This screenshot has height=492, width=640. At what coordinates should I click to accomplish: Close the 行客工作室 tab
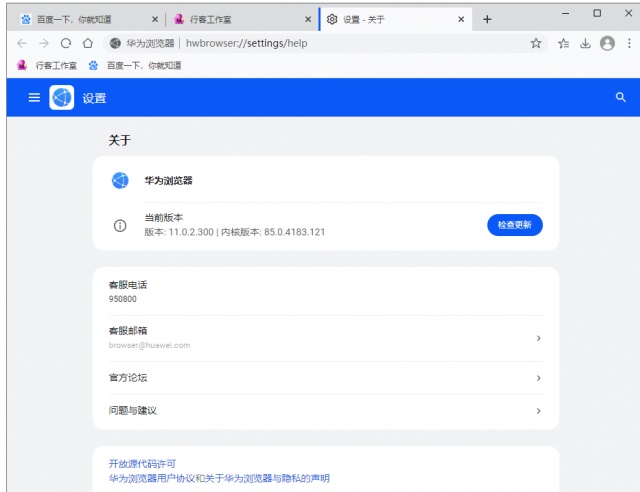click(308, 19)
